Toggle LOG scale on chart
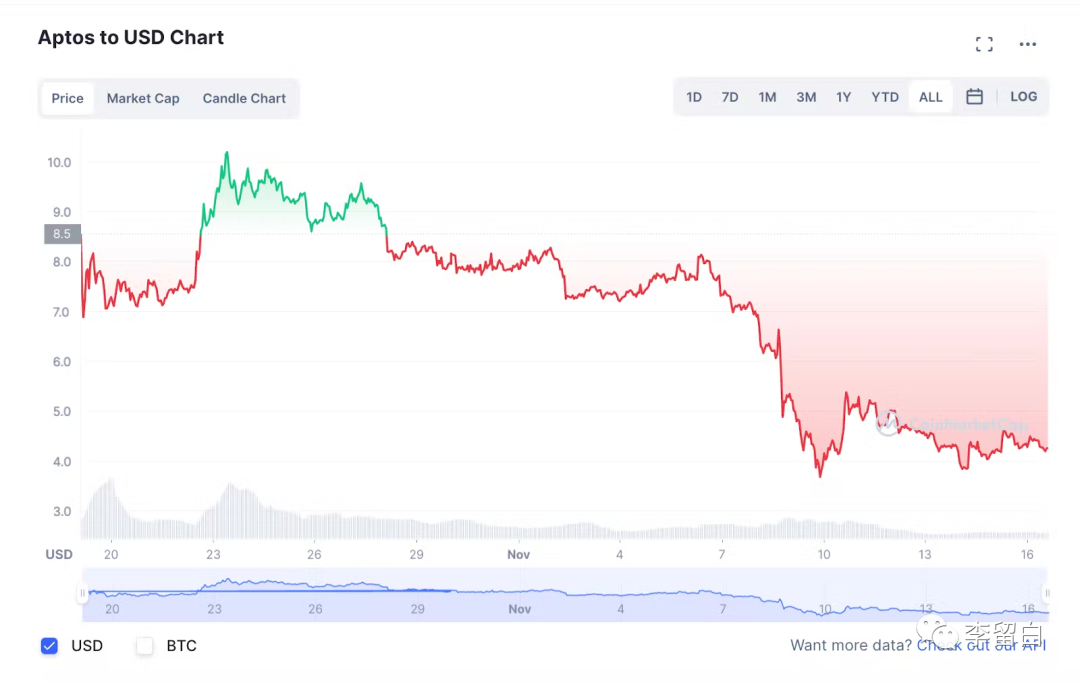Viewport: 1080px width, 682px height. (1023, 97)
